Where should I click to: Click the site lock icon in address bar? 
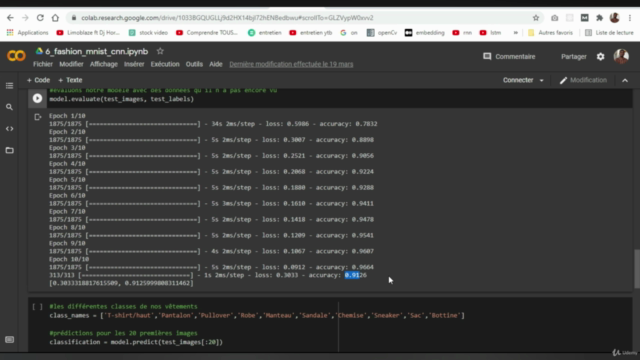pos(74,18)
